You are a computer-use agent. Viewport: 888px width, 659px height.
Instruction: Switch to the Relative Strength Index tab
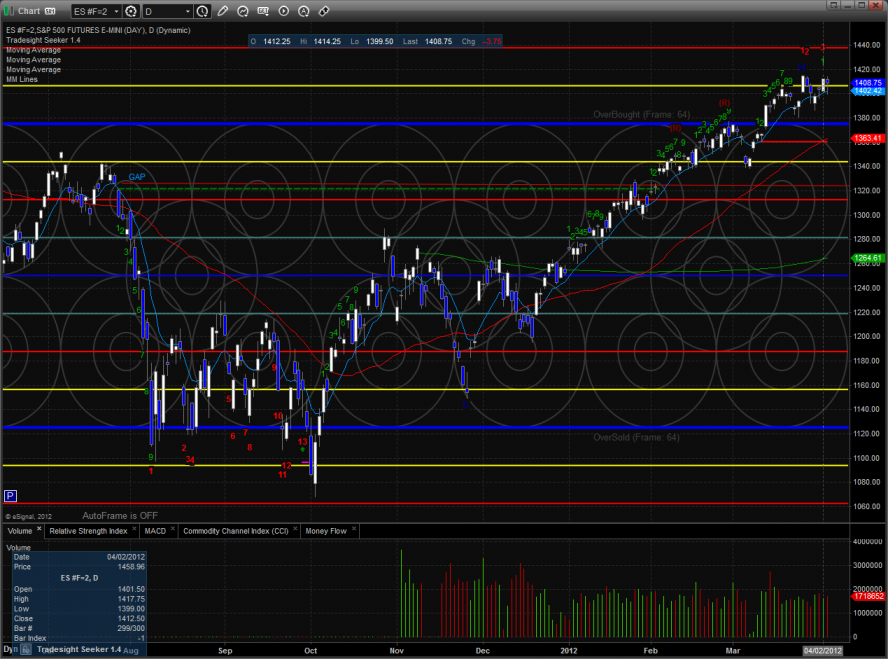pyautogui.click(x=89, y=531)
